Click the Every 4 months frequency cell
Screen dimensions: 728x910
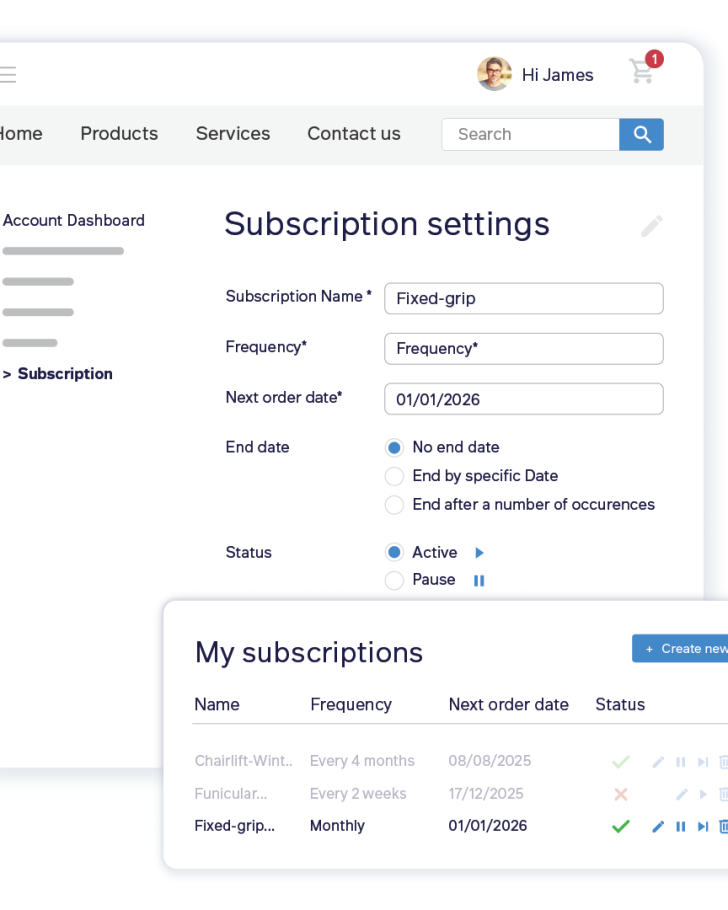pyautogui.click(x=362, y=761)
